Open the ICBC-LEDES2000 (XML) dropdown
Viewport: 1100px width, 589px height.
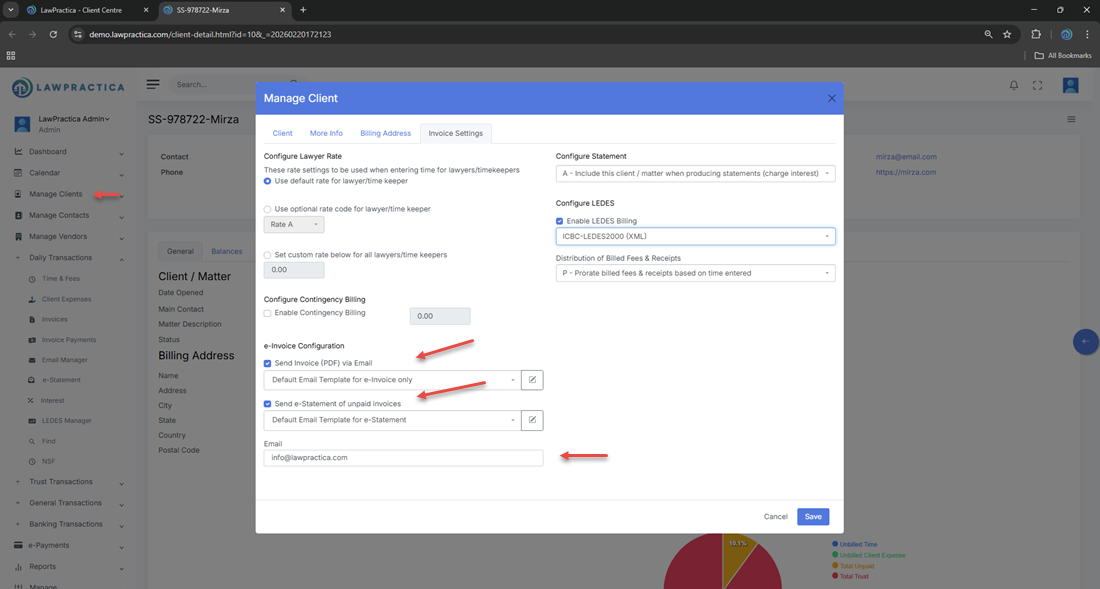695,237
